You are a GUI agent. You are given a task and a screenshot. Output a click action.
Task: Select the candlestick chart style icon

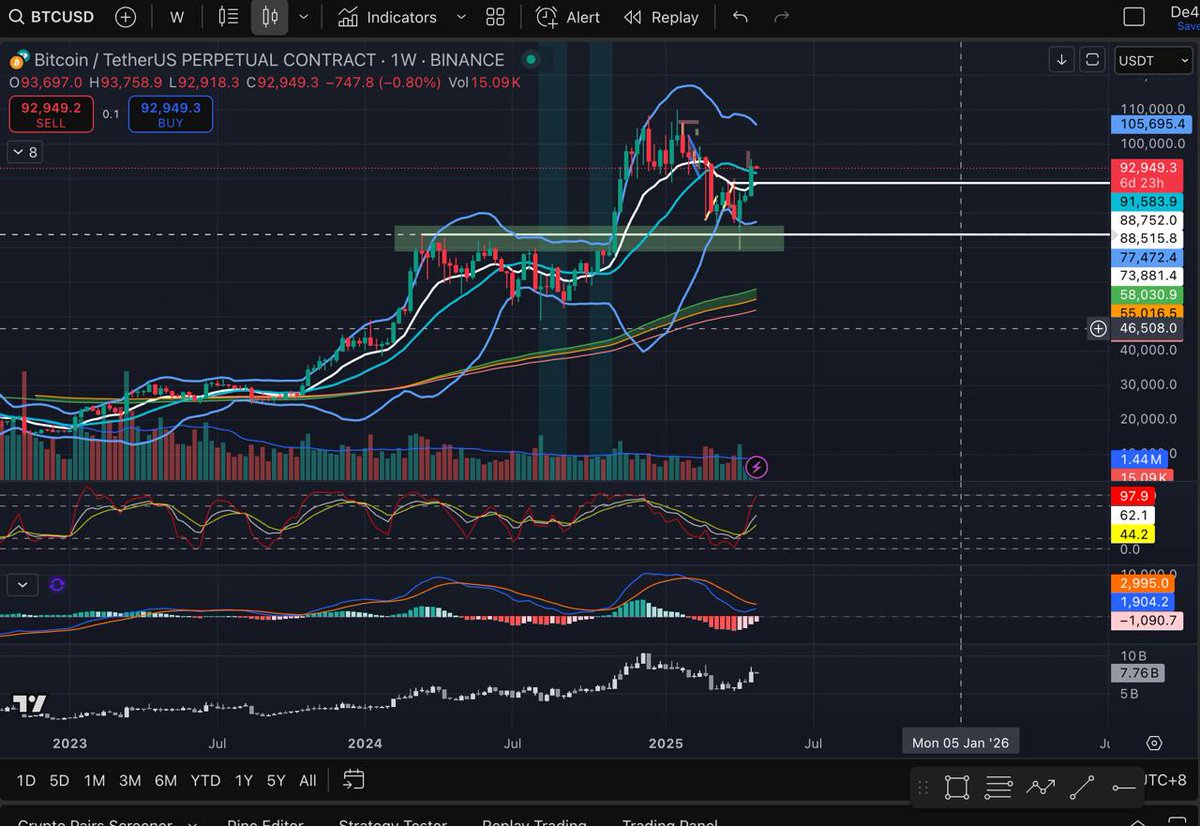point(269,17)
